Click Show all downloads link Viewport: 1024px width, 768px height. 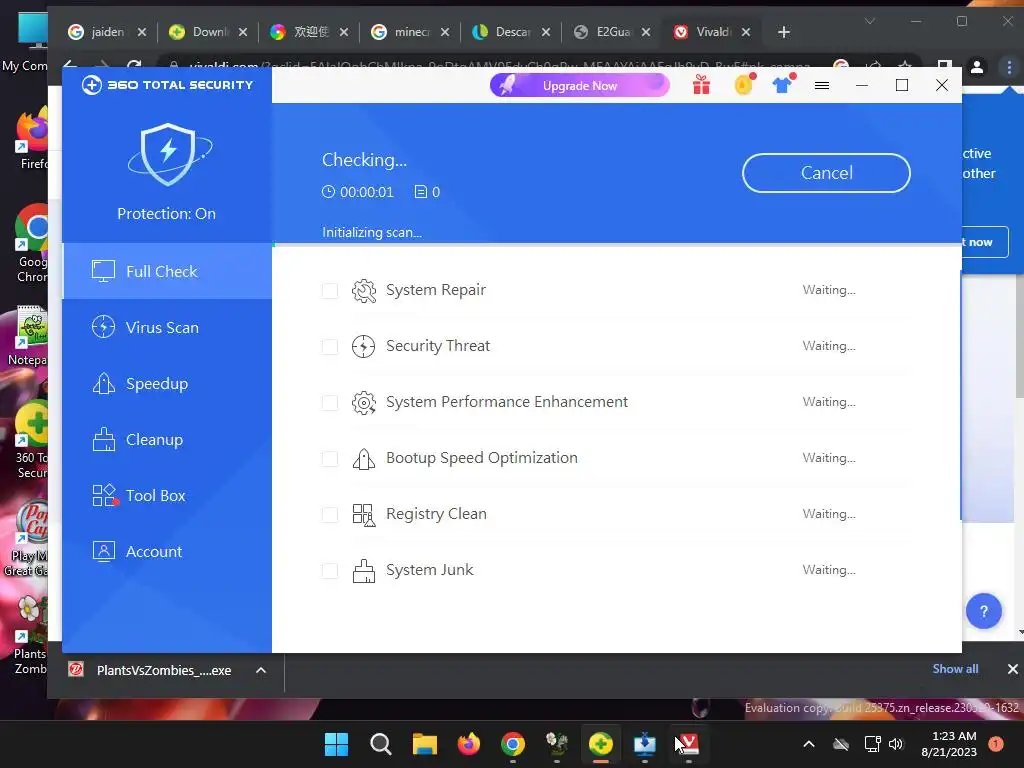coord(955,669)
